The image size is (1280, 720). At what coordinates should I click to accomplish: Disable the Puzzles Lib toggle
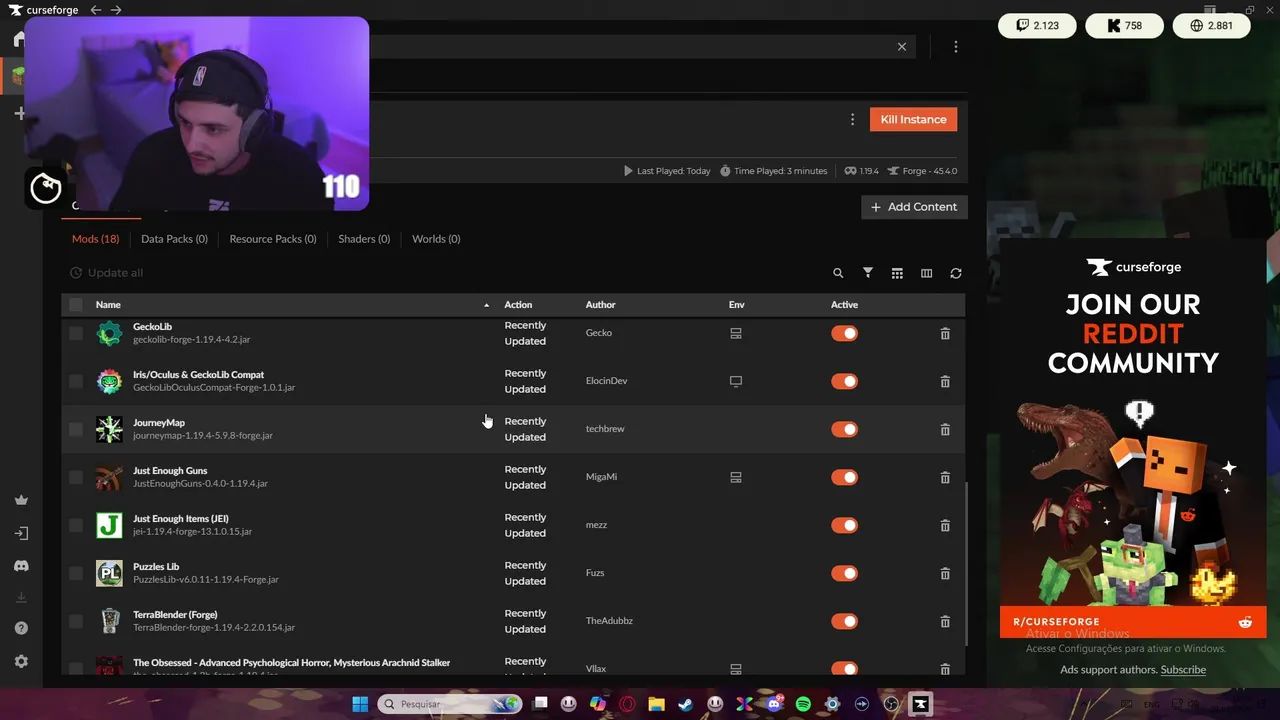click(844, 573)
